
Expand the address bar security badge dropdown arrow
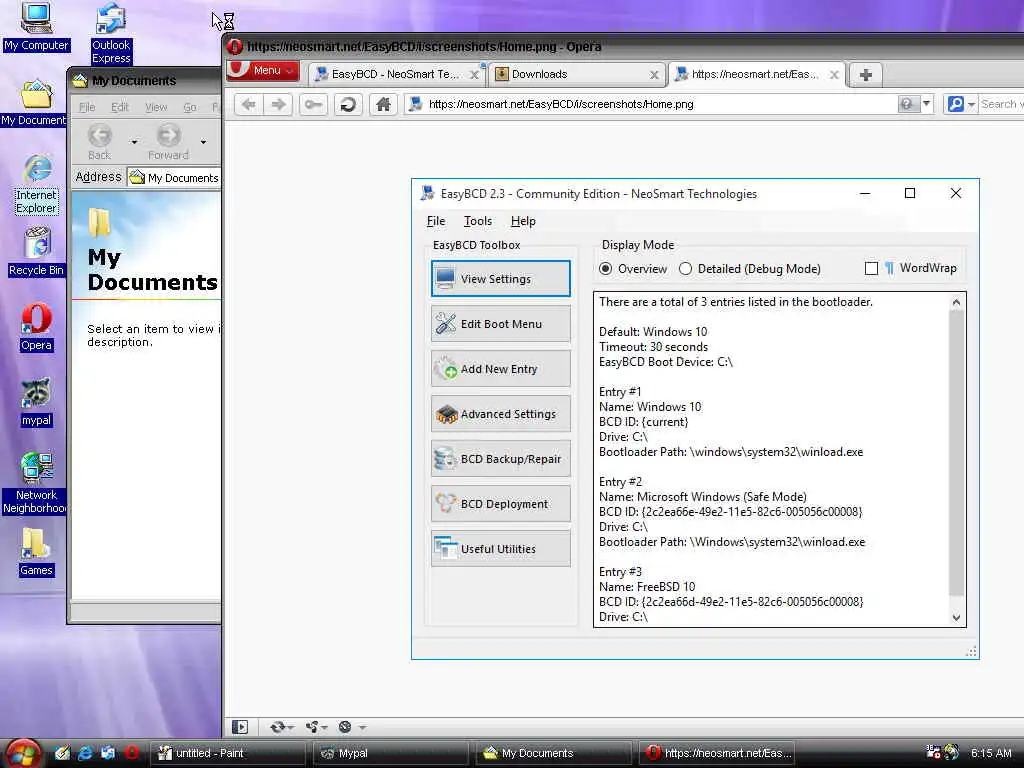926,104
